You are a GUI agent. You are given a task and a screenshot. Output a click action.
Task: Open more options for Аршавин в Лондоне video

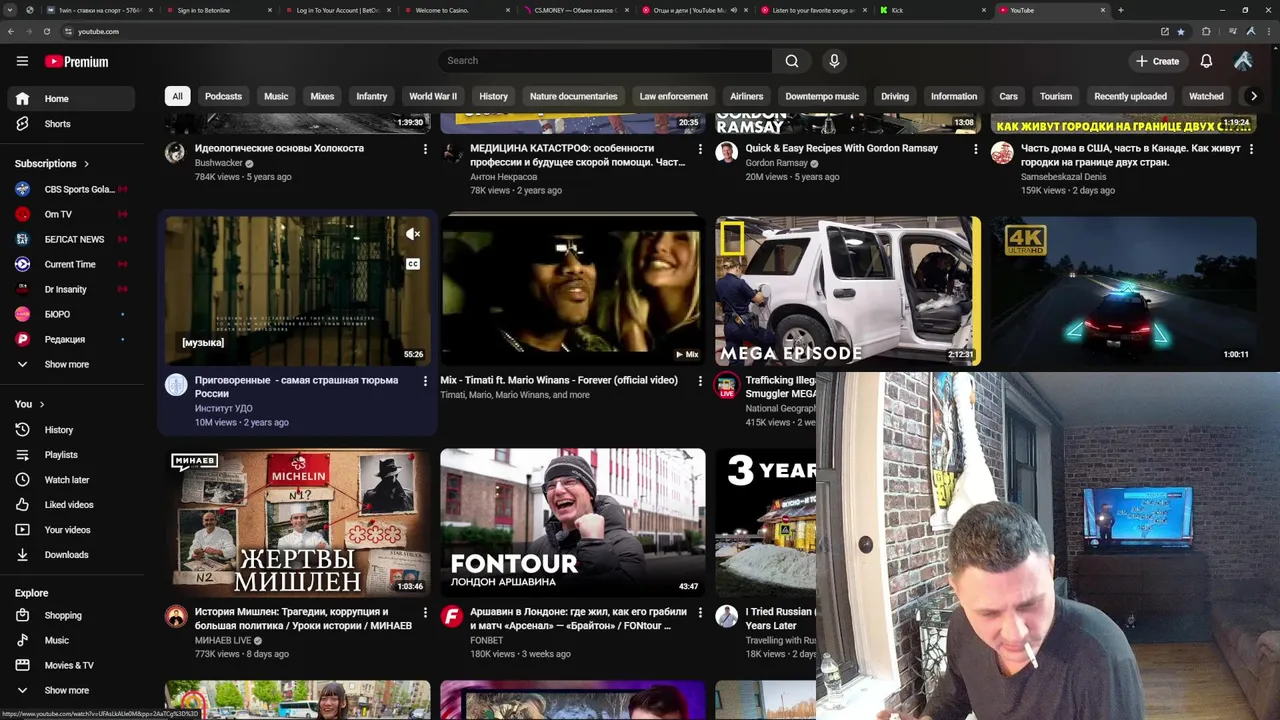coord(700,612)
